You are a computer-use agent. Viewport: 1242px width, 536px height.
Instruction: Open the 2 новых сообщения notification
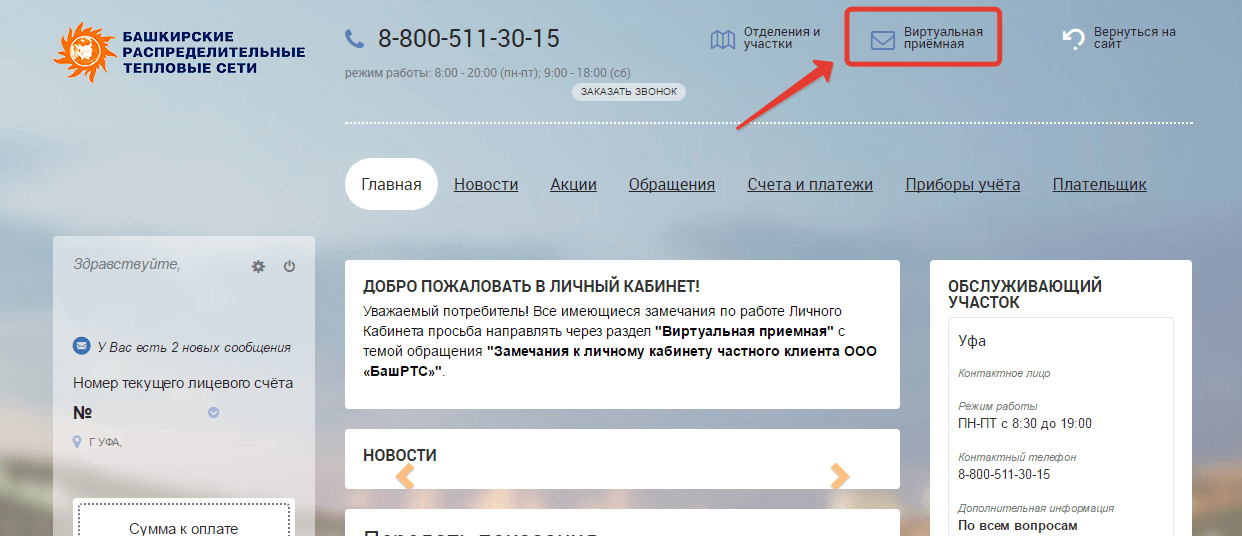[x=194, y=347]
